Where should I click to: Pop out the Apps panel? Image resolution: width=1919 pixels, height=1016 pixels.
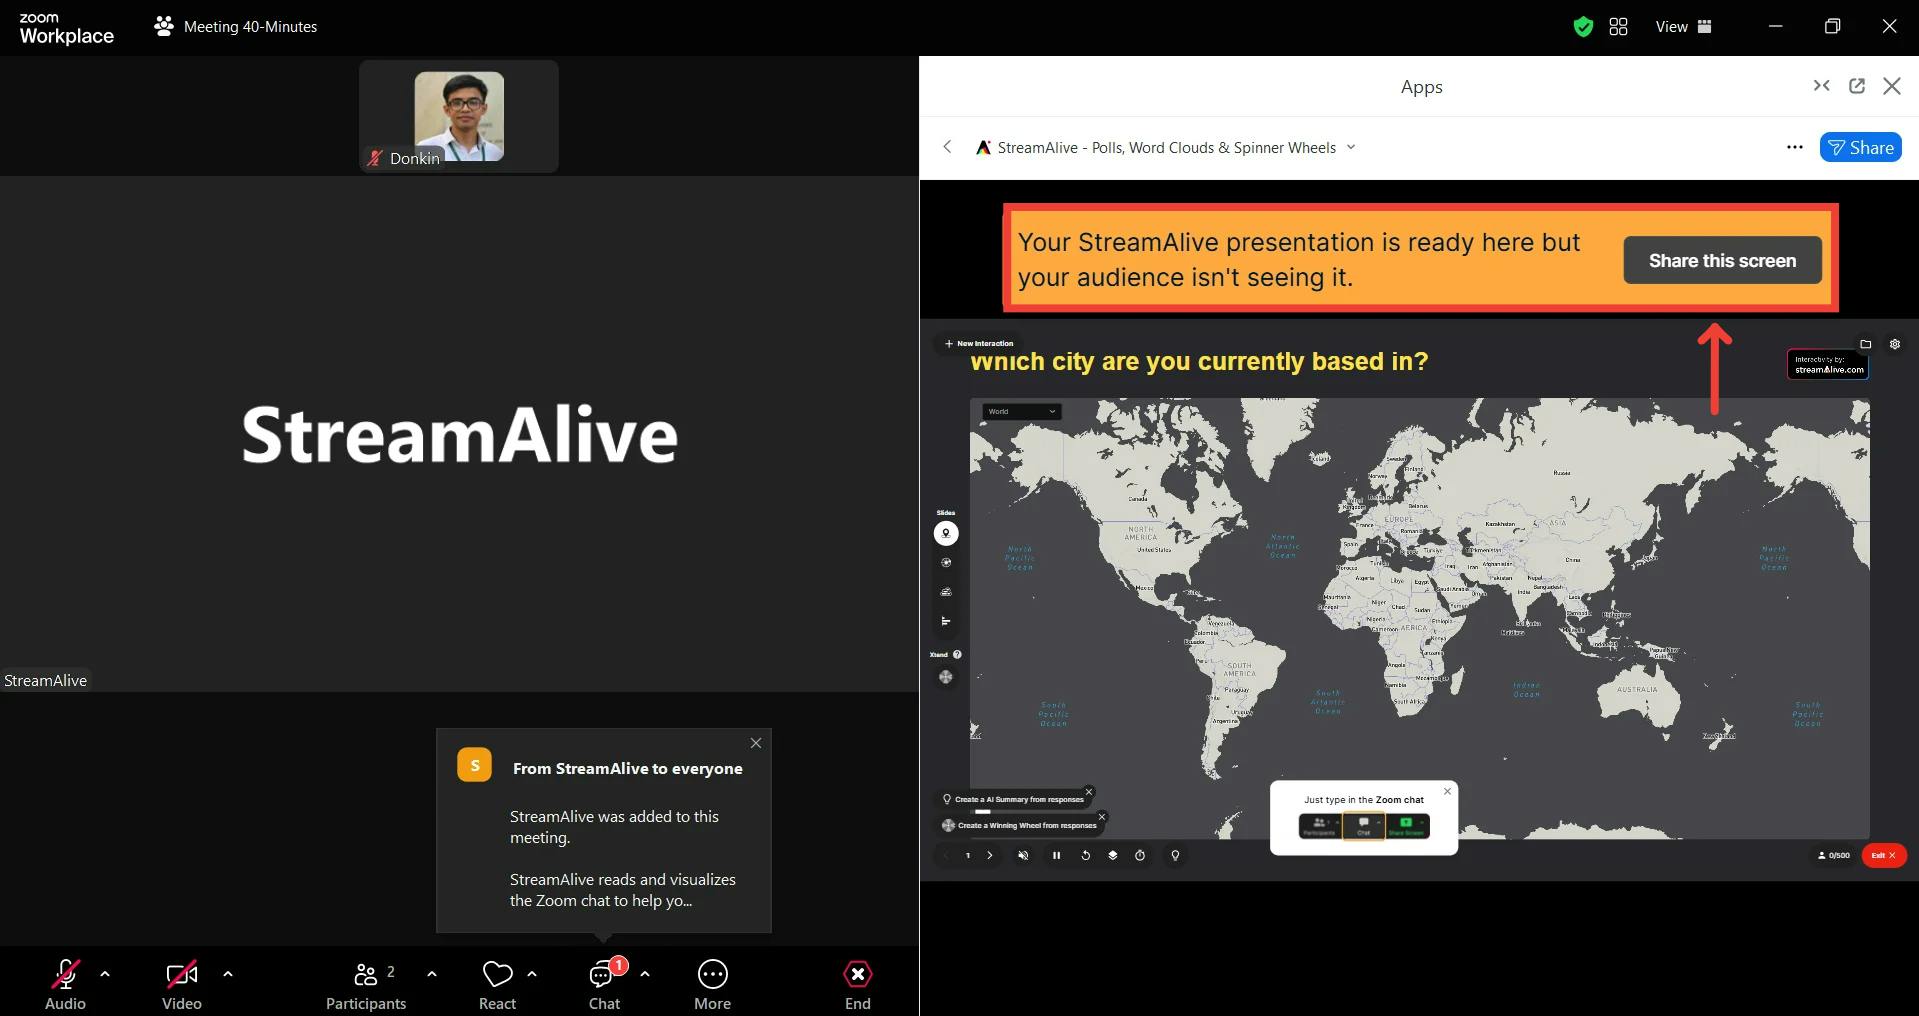tap(1857, 86)
